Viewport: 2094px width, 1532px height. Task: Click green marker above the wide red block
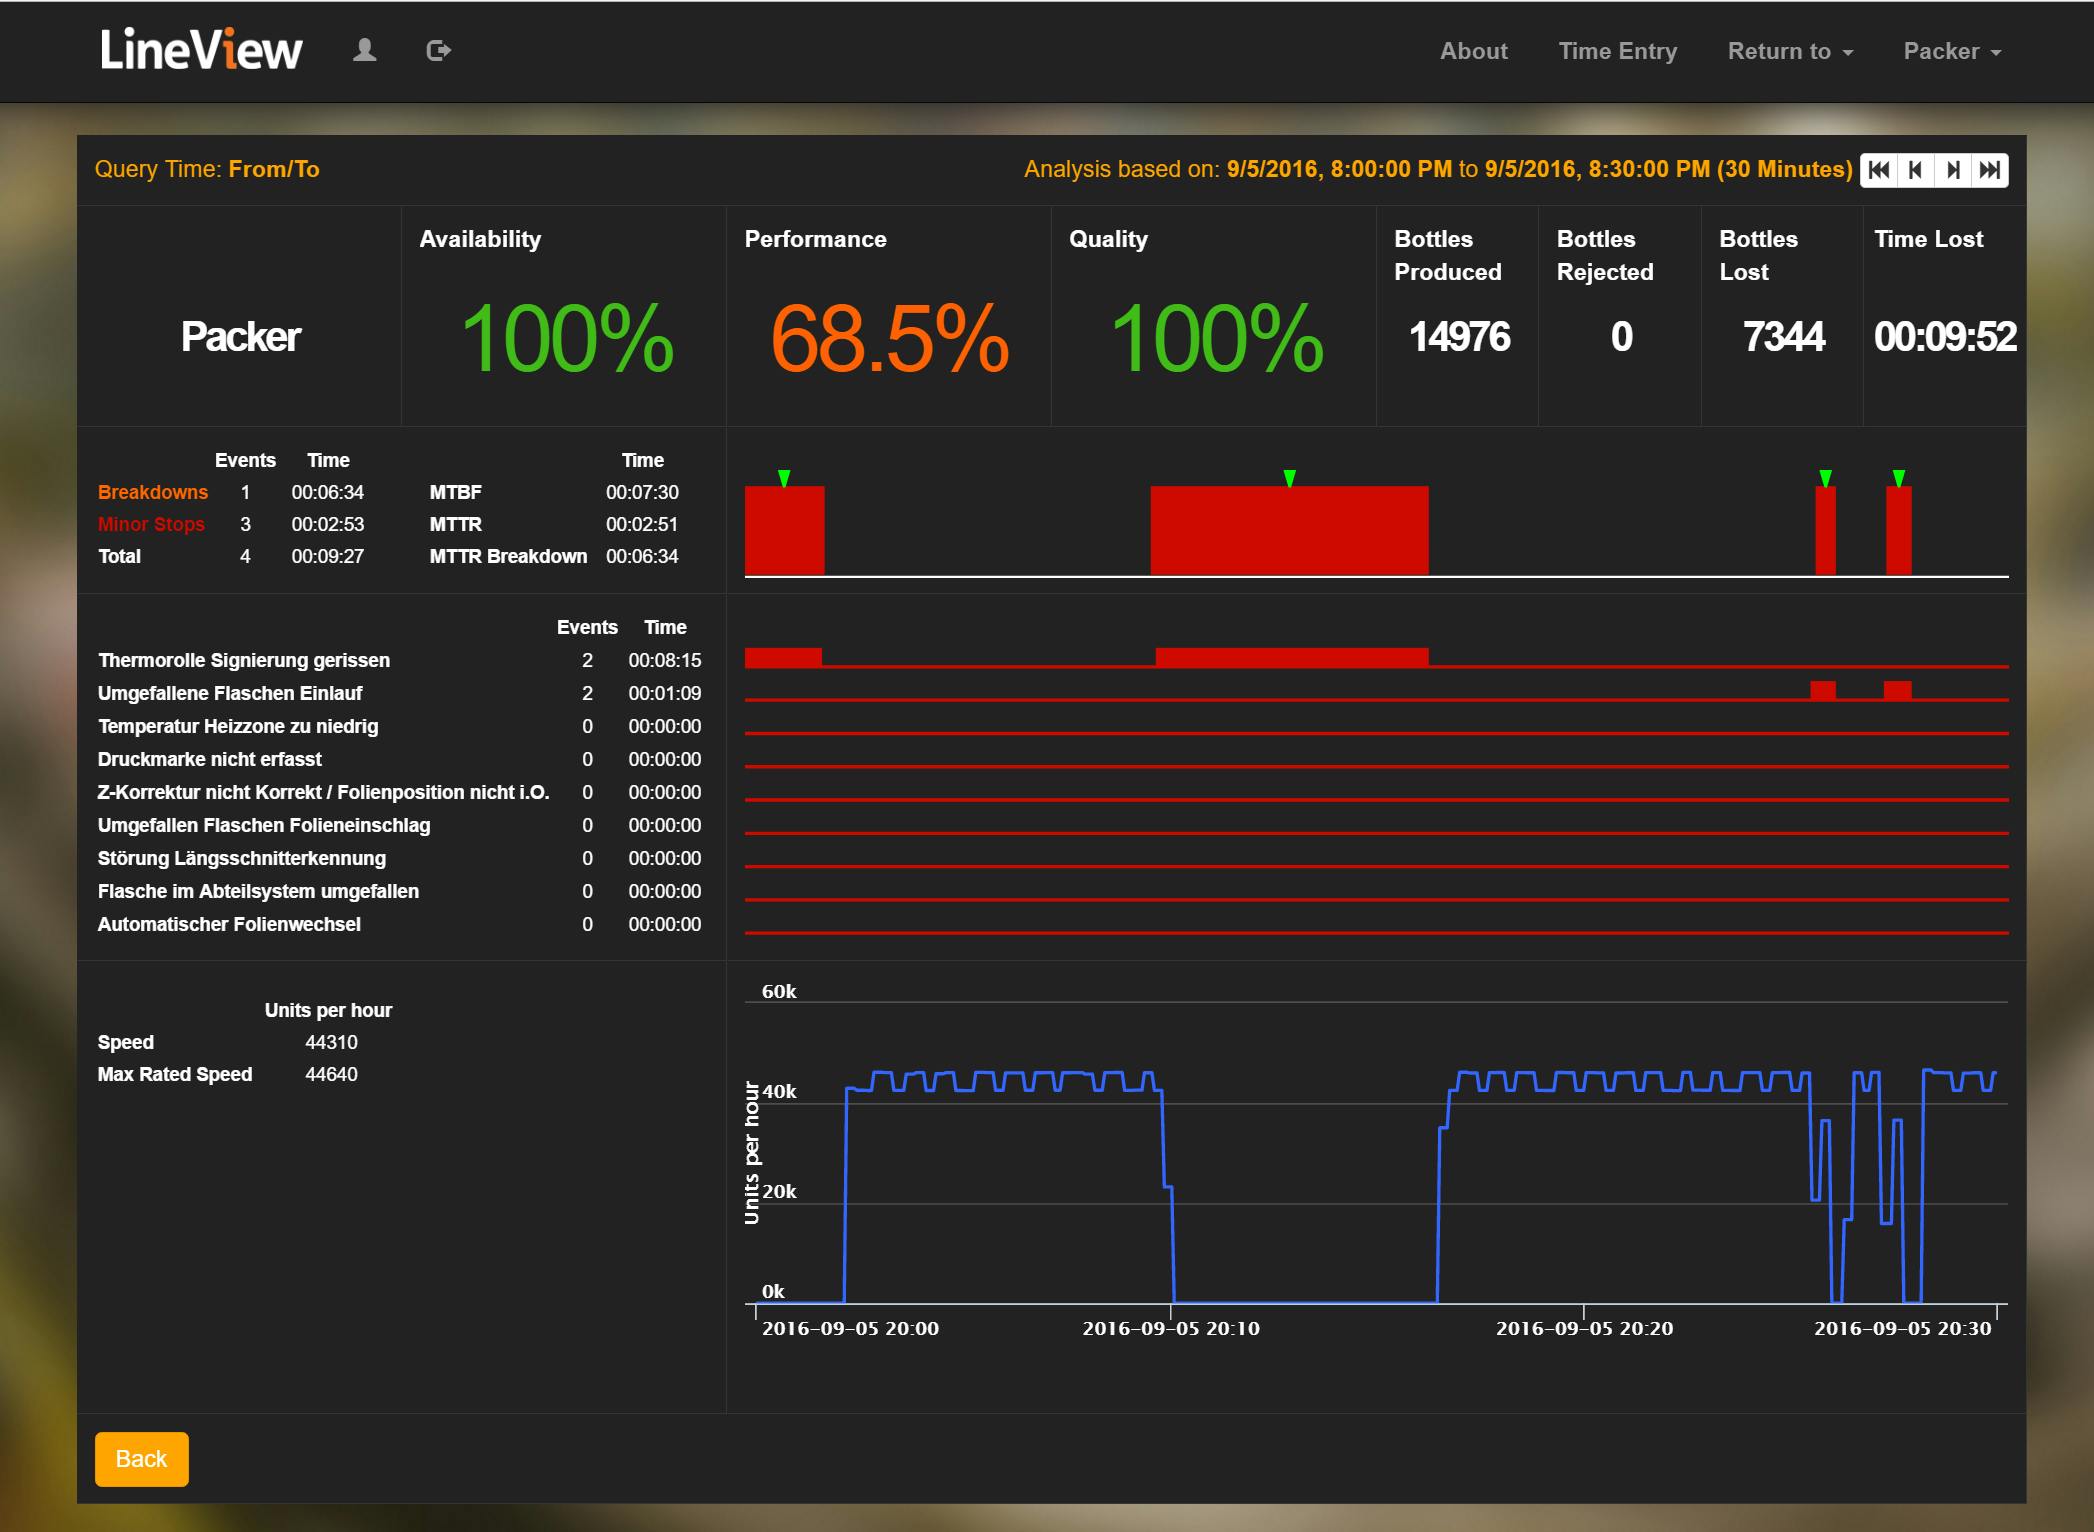[x=1289, y=478]
